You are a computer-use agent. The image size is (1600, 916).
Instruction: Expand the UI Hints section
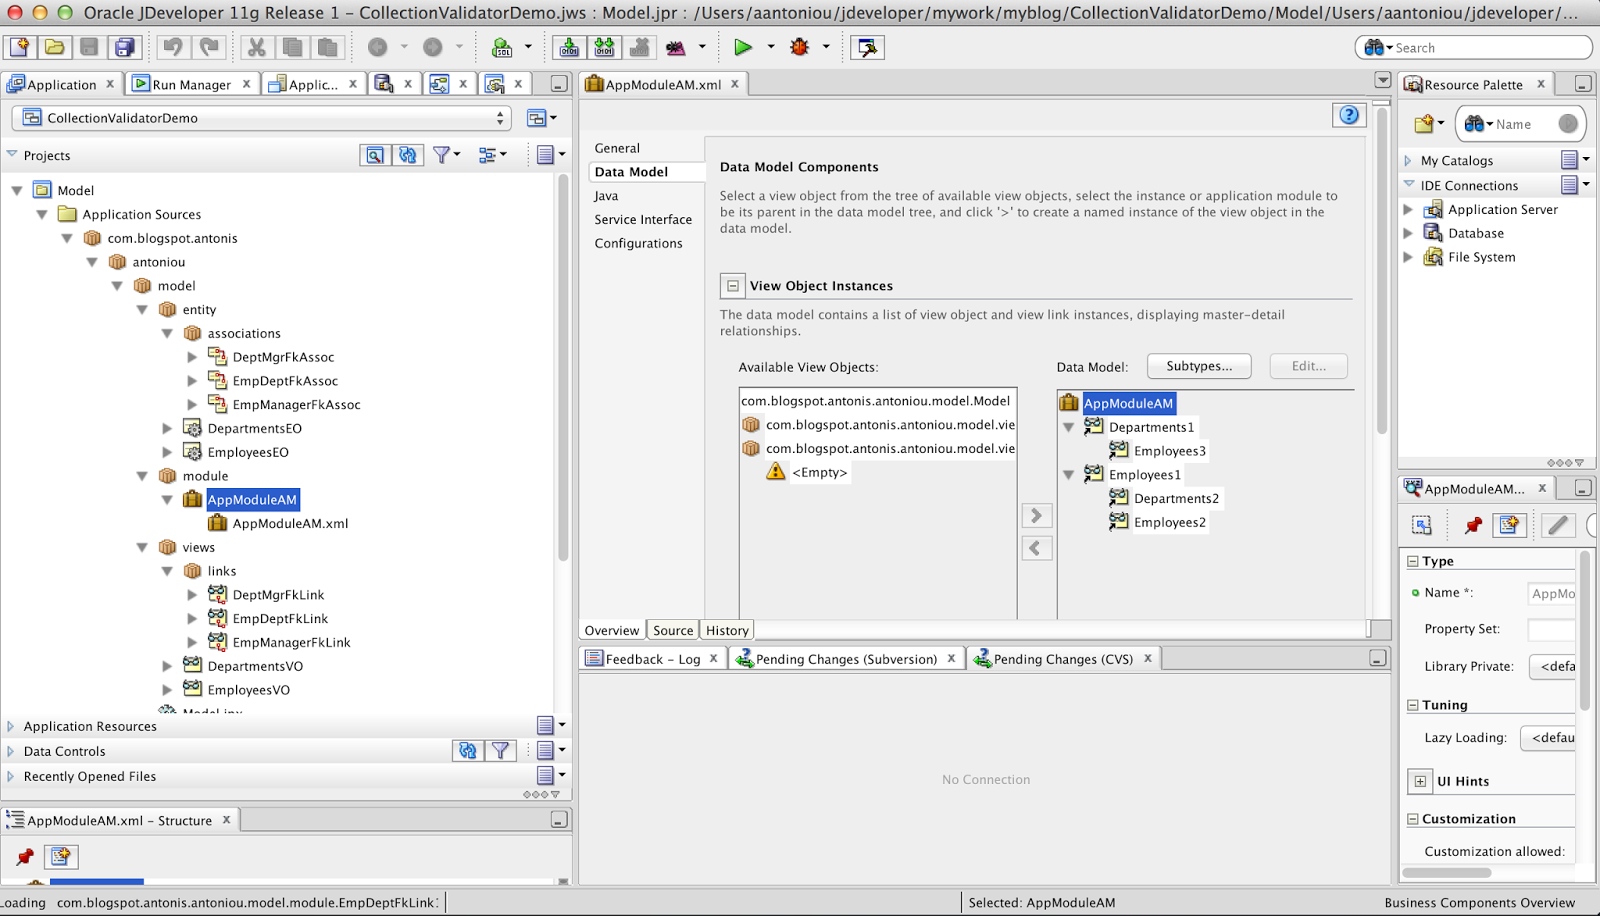(x=1420, y=781)
